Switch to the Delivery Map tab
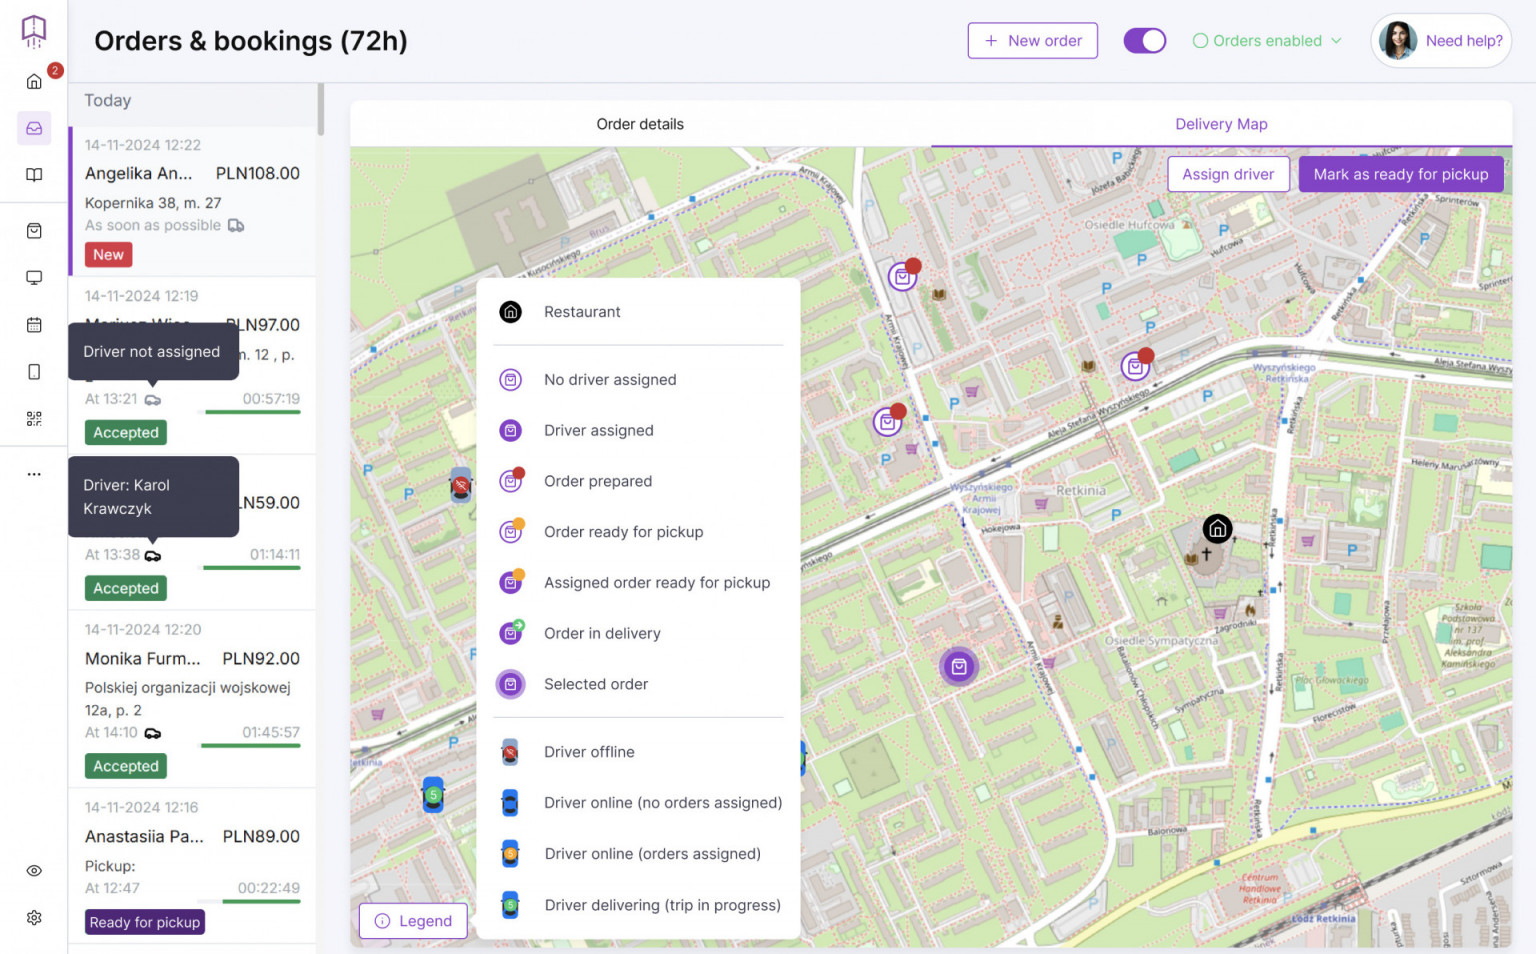The image size is (1536, 954). 1221,124
